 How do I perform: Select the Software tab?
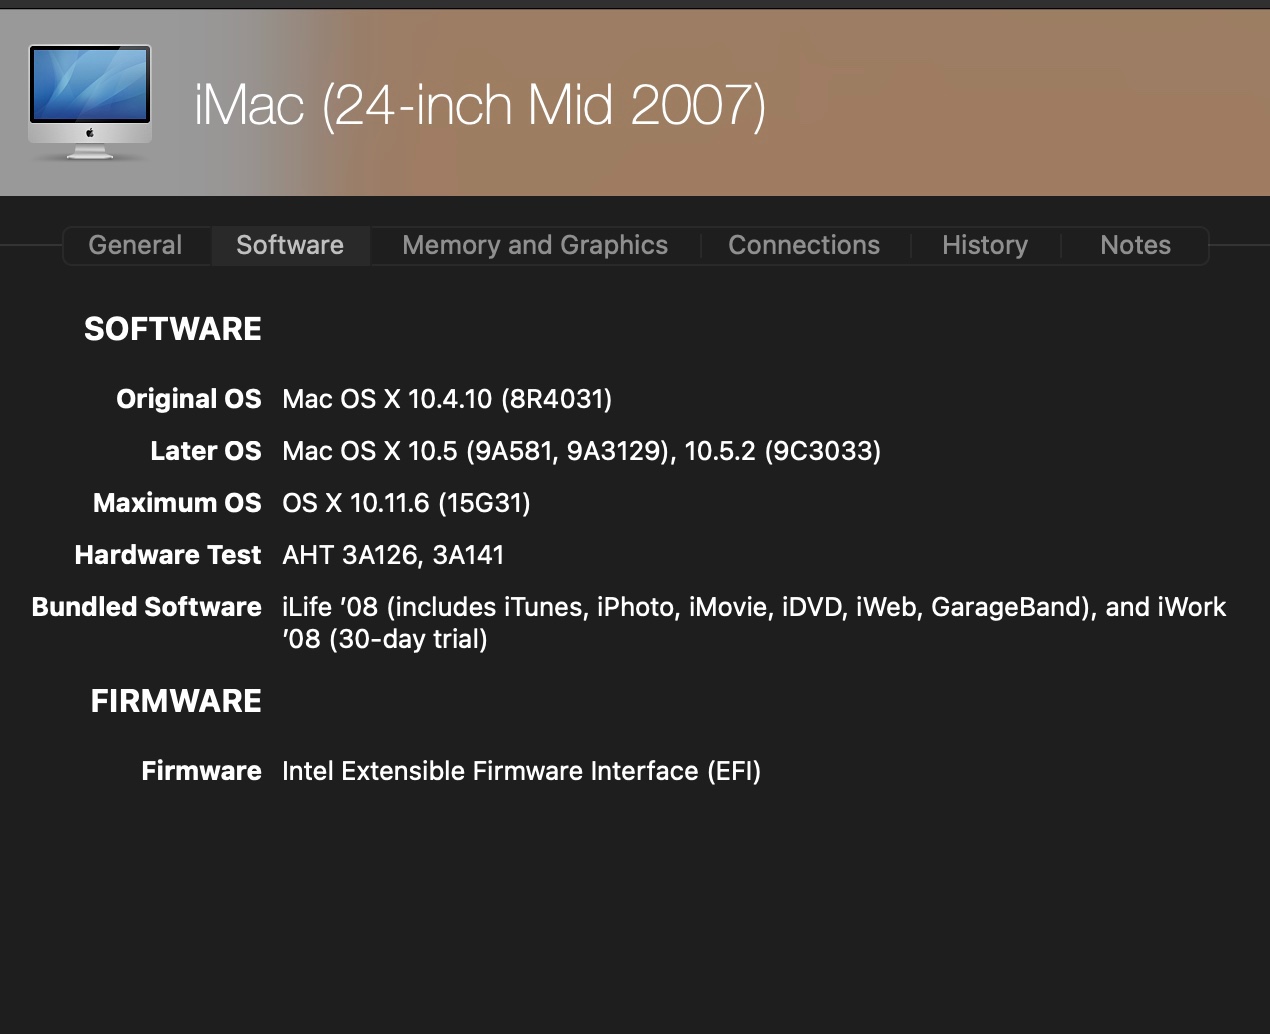[290, 245]
